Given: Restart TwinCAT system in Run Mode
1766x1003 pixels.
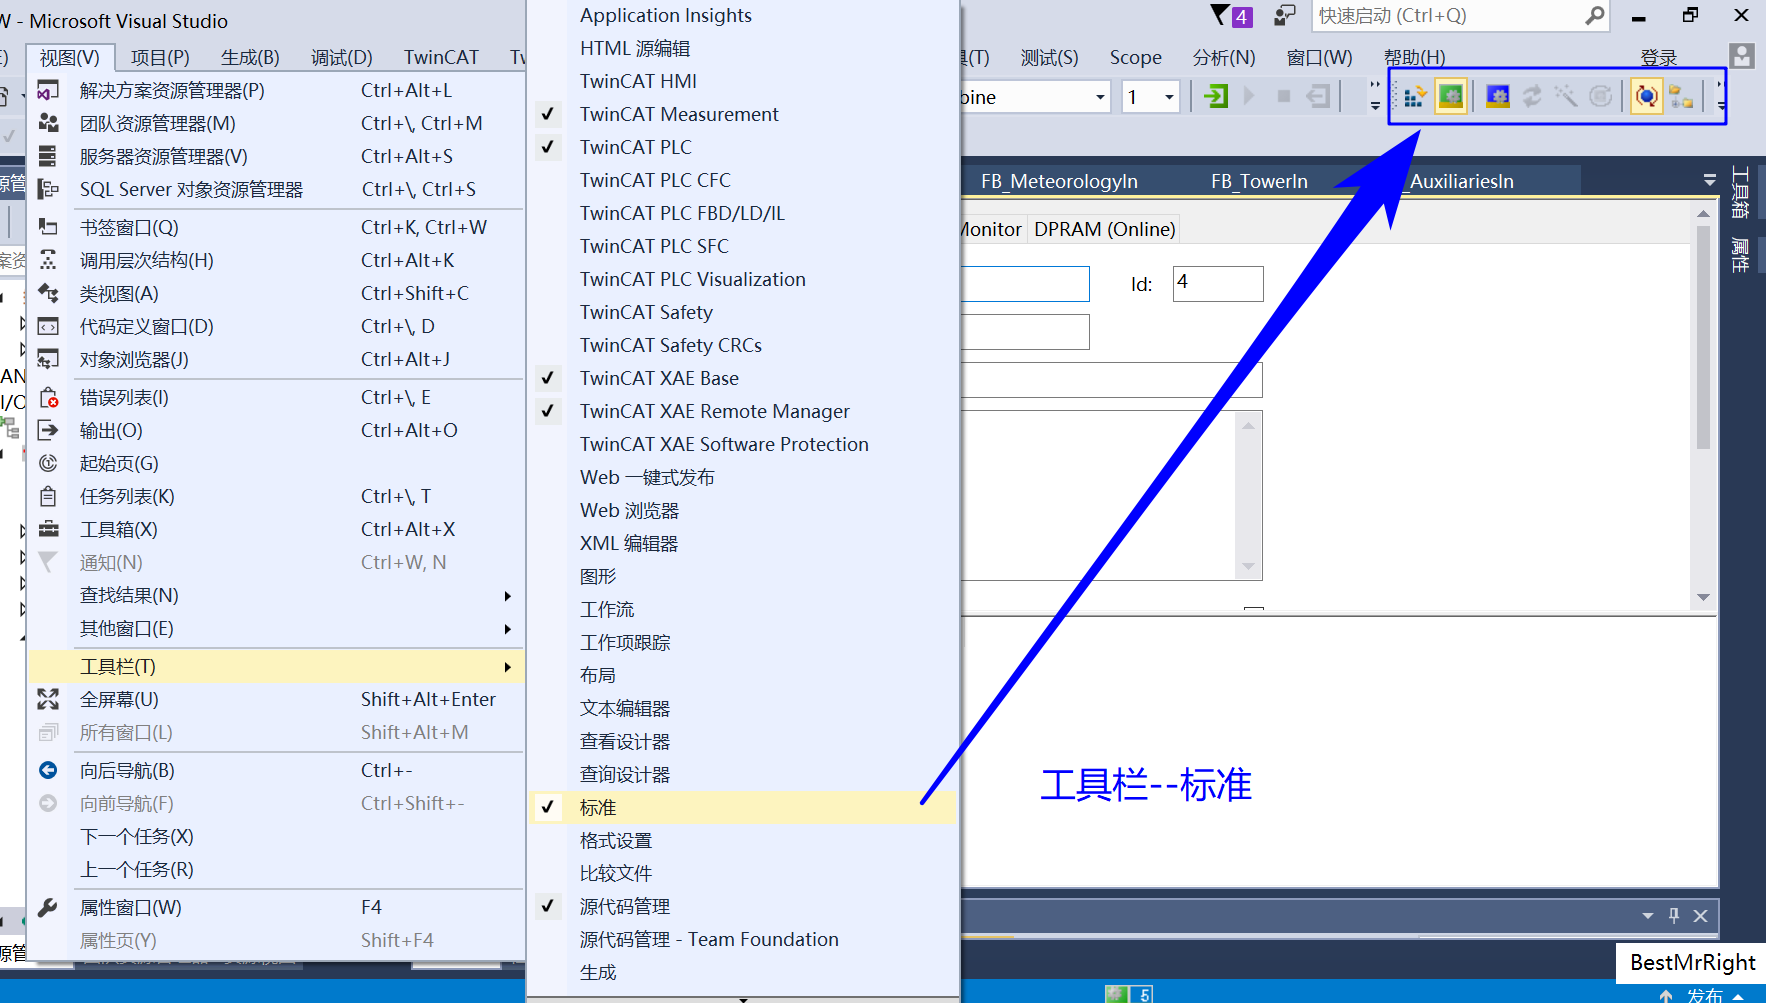Looking at the screenshot, I should pos(1451,96).
